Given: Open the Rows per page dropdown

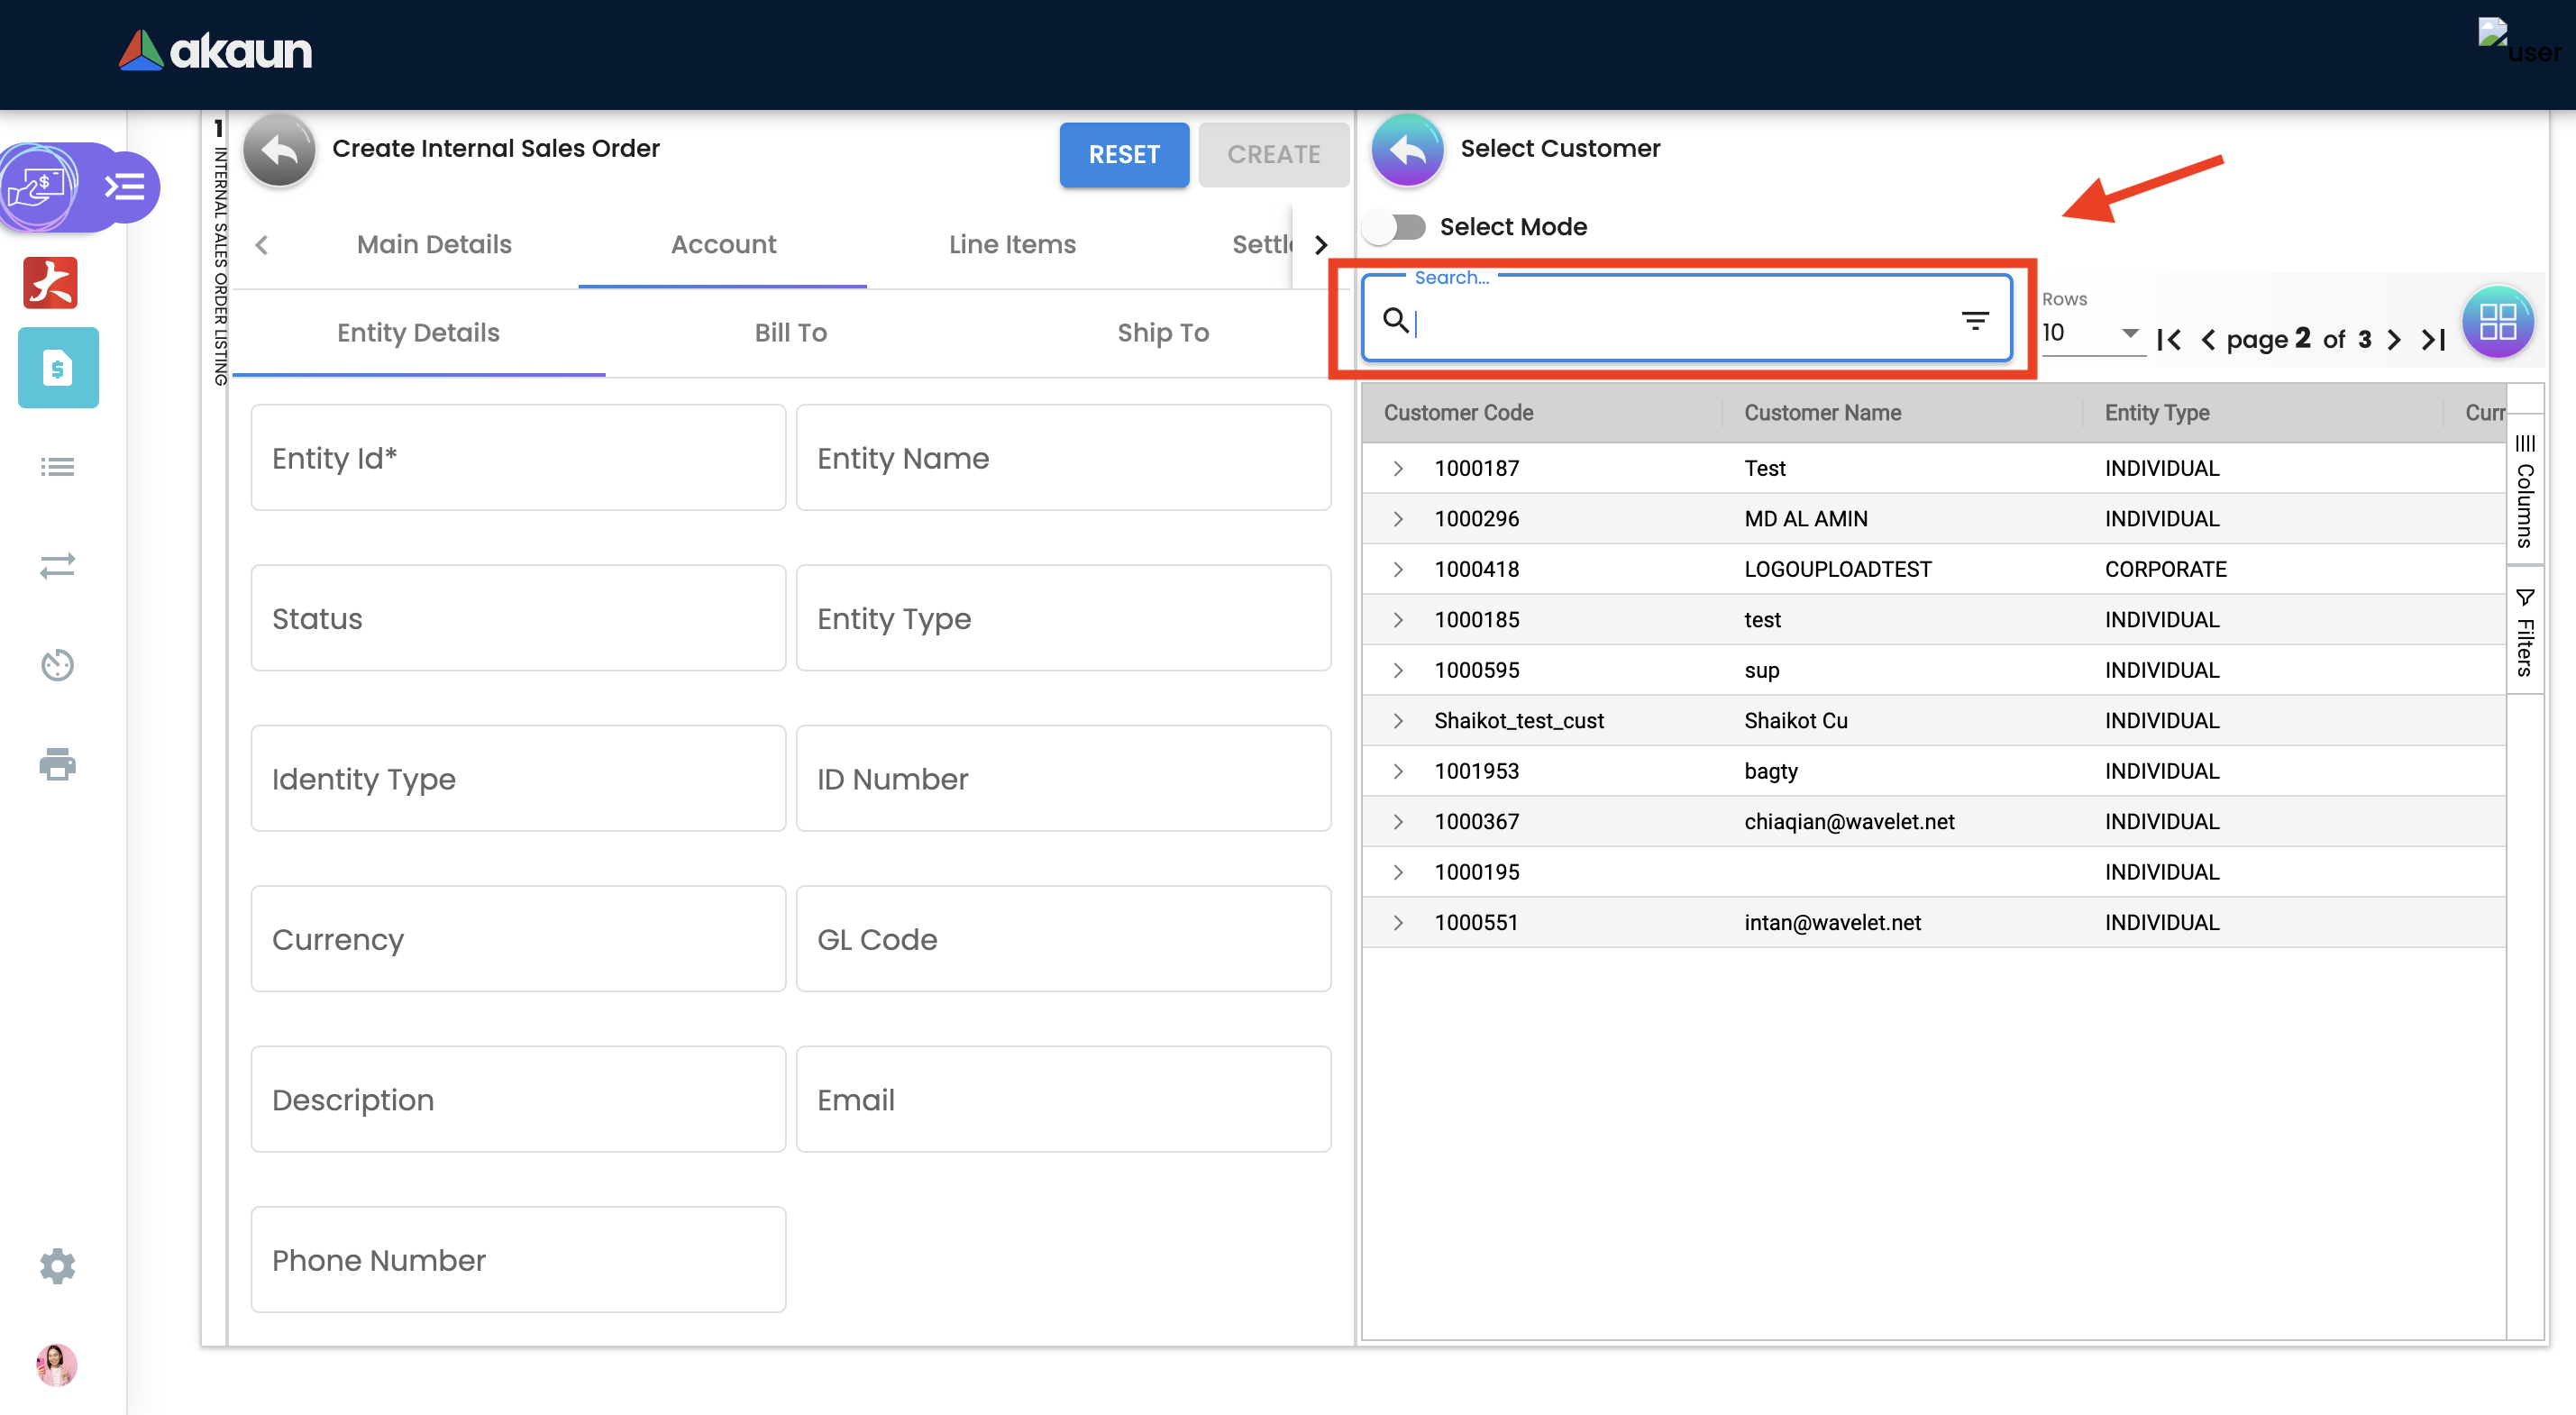Looking at the screenshot, I should [x=2092, y=332].
